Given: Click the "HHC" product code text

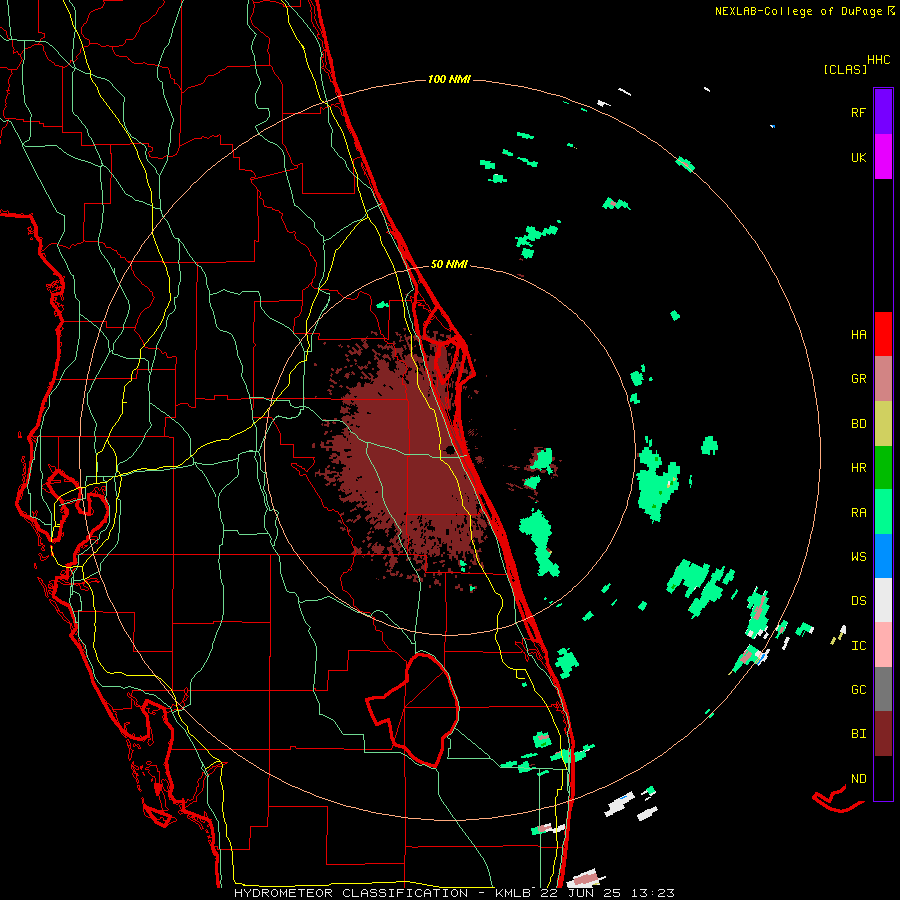Looking at the screenshot, I should tap(879, 60).
